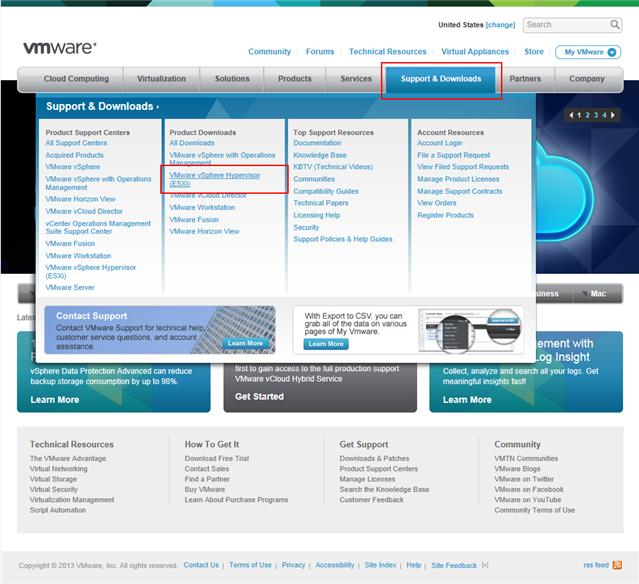Open Accessibility footer link
639x584 pixels.
pos(335,565)
